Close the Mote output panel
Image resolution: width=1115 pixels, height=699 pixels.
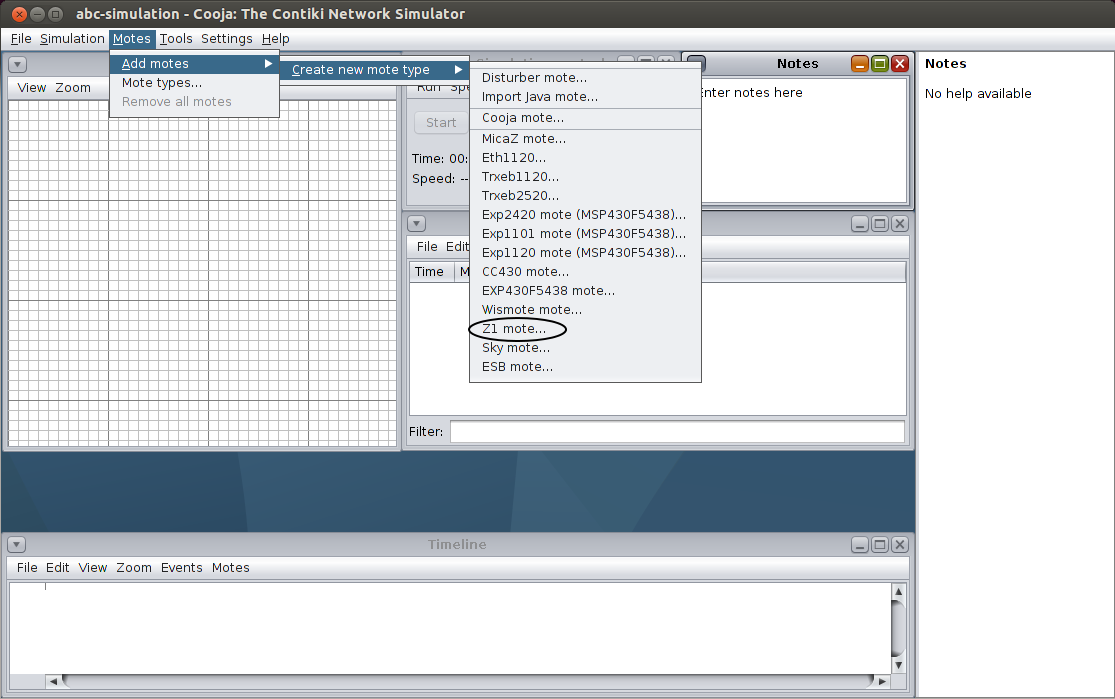point(900,224)
